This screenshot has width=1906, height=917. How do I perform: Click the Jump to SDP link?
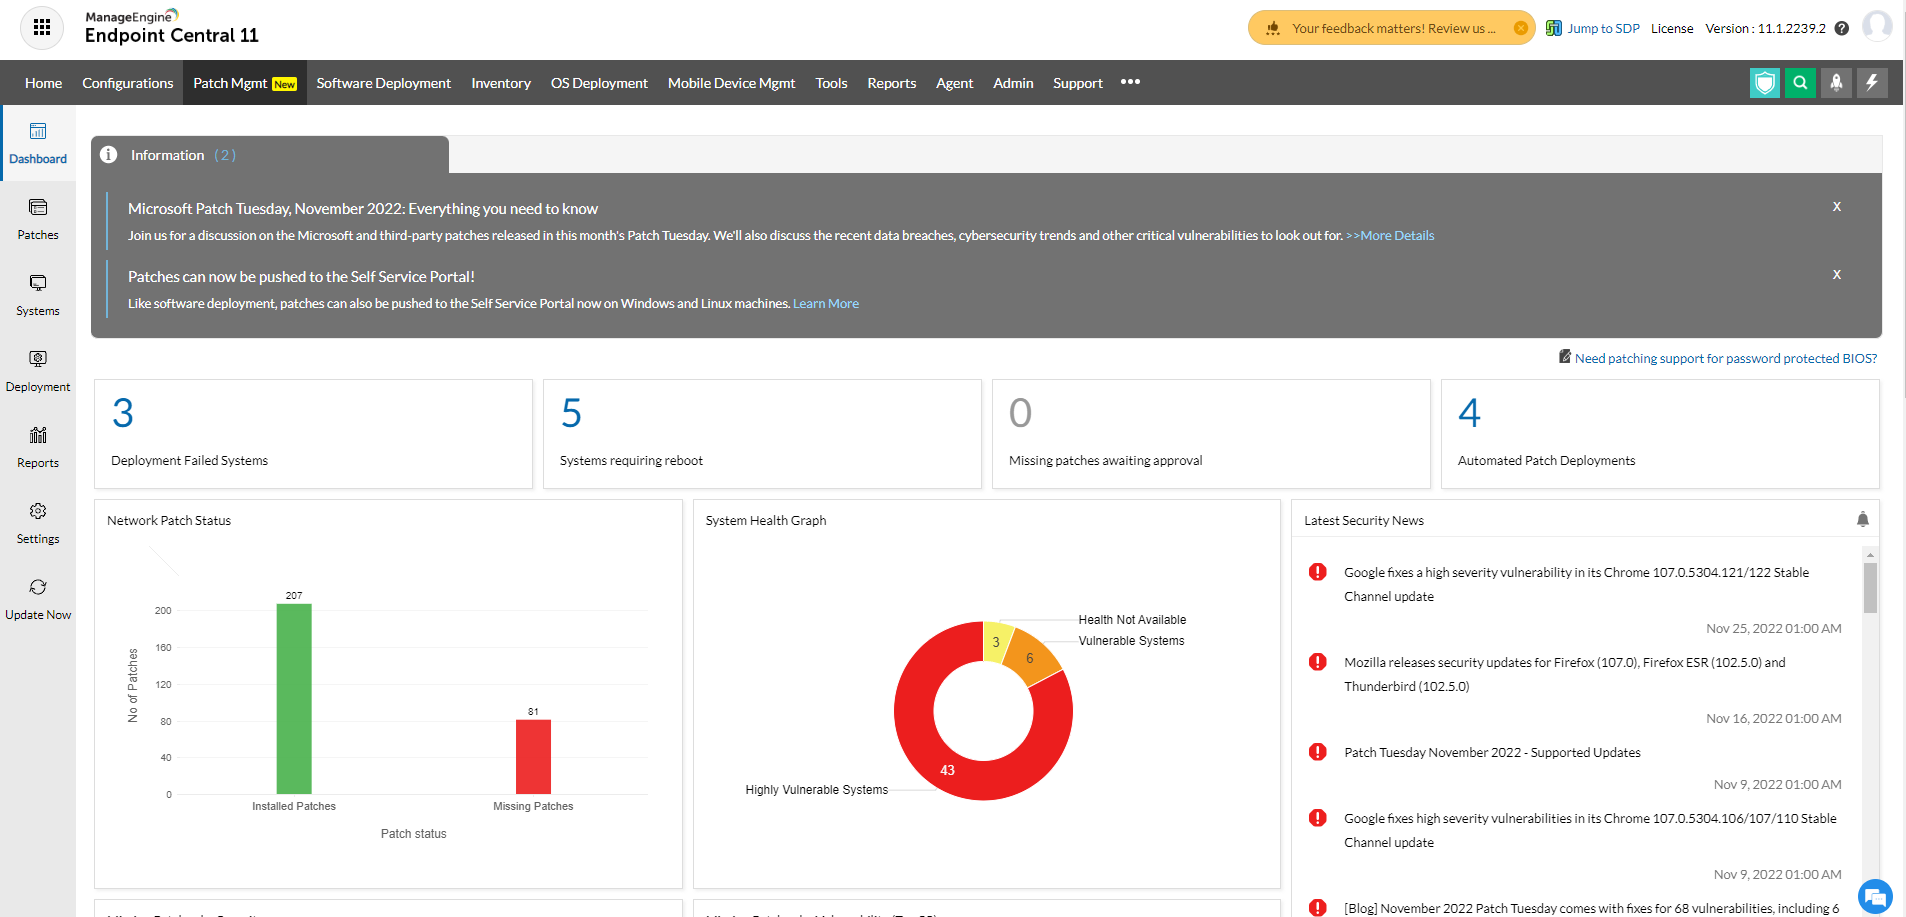click(x=1602, y=29)
